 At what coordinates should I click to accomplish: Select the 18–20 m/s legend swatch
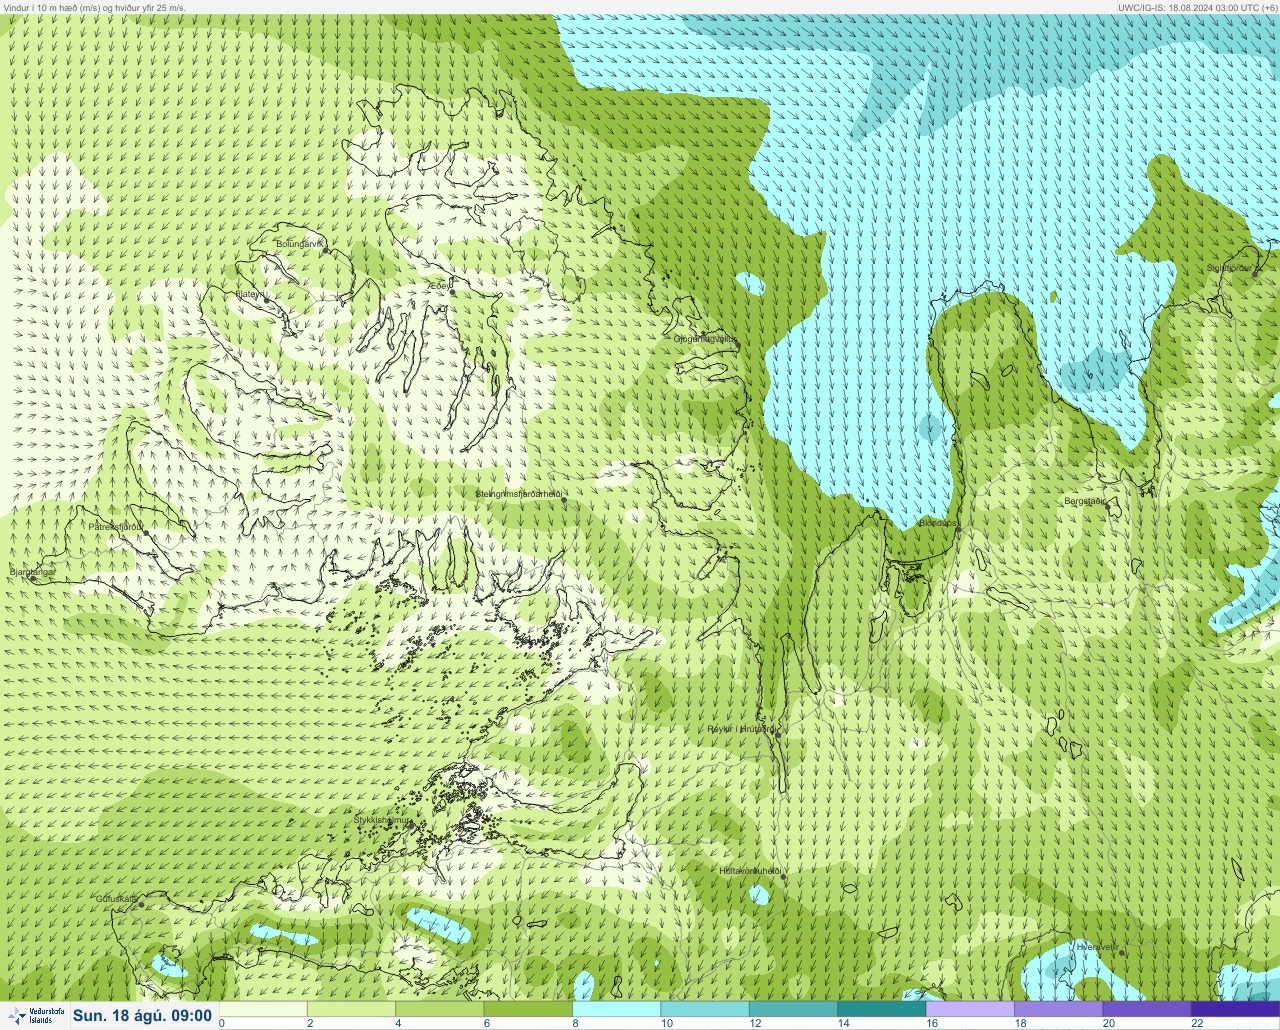(x=1058, y=1009)
